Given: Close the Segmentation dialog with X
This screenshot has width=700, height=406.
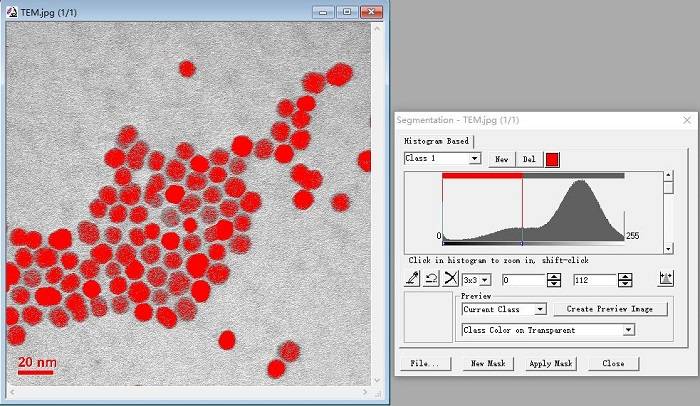Looking at the screenshot, I should 687,120.
